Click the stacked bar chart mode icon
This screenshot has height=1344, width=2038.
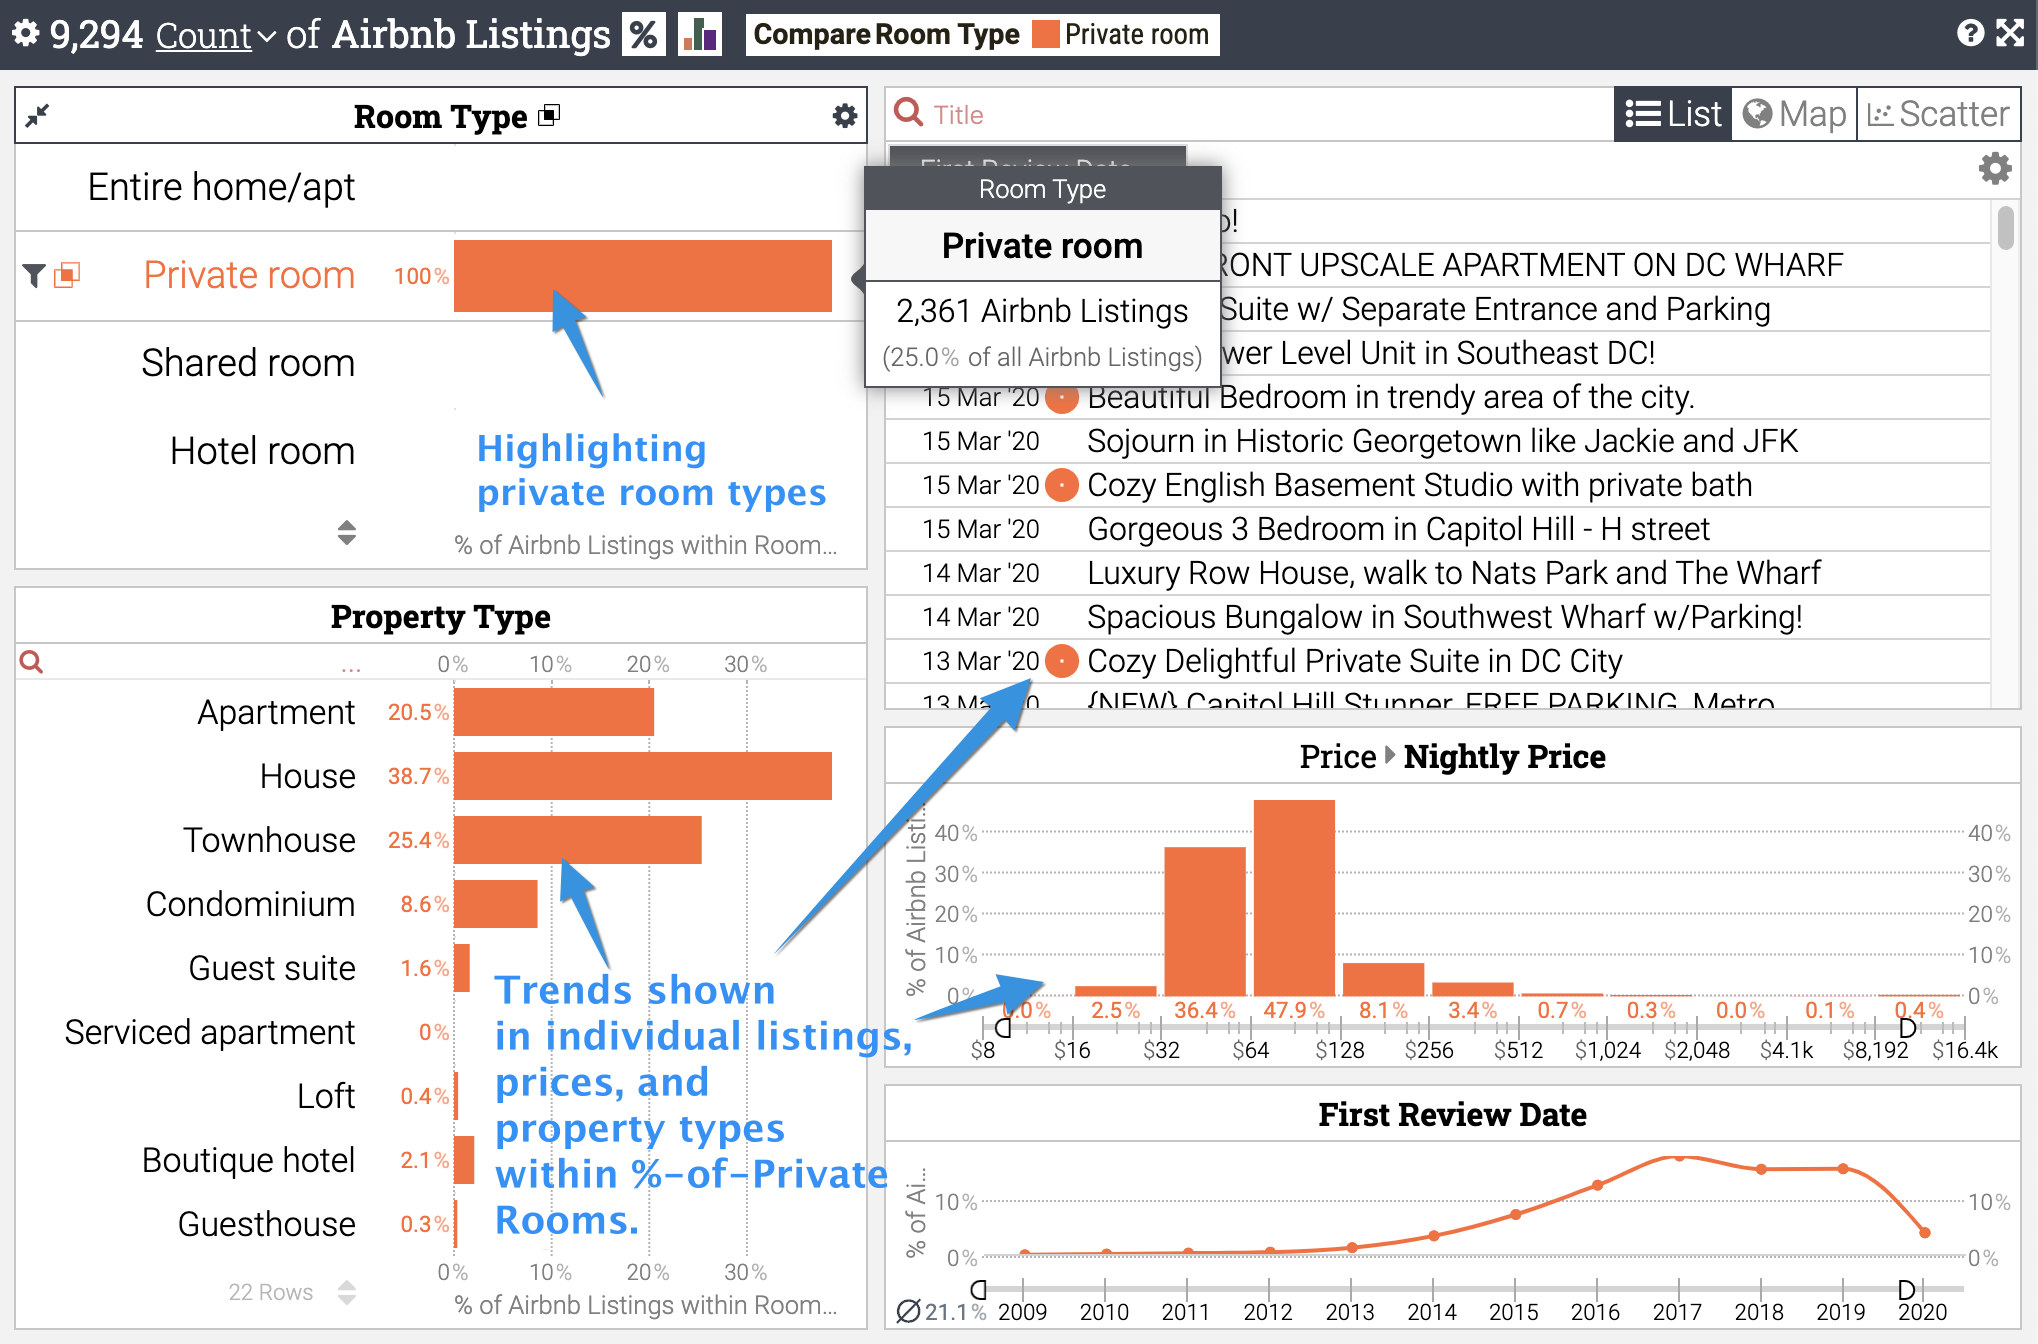click(x=700, y=35)
